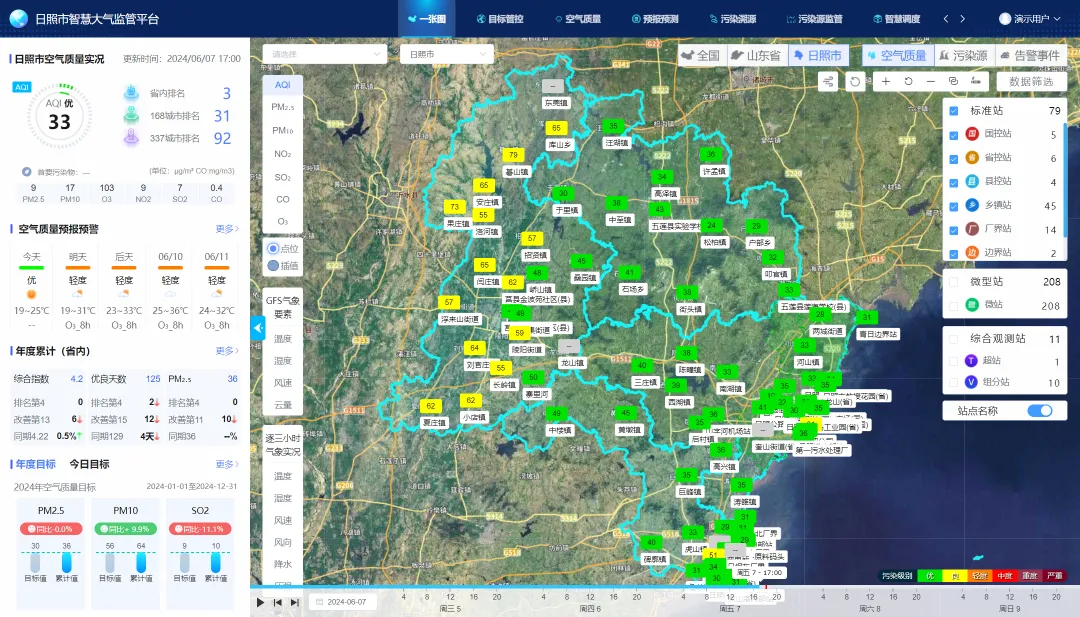The height and width of the screenshot is (617, 1080).
Task: Skip to the next timeline frame
Action: 294,602
